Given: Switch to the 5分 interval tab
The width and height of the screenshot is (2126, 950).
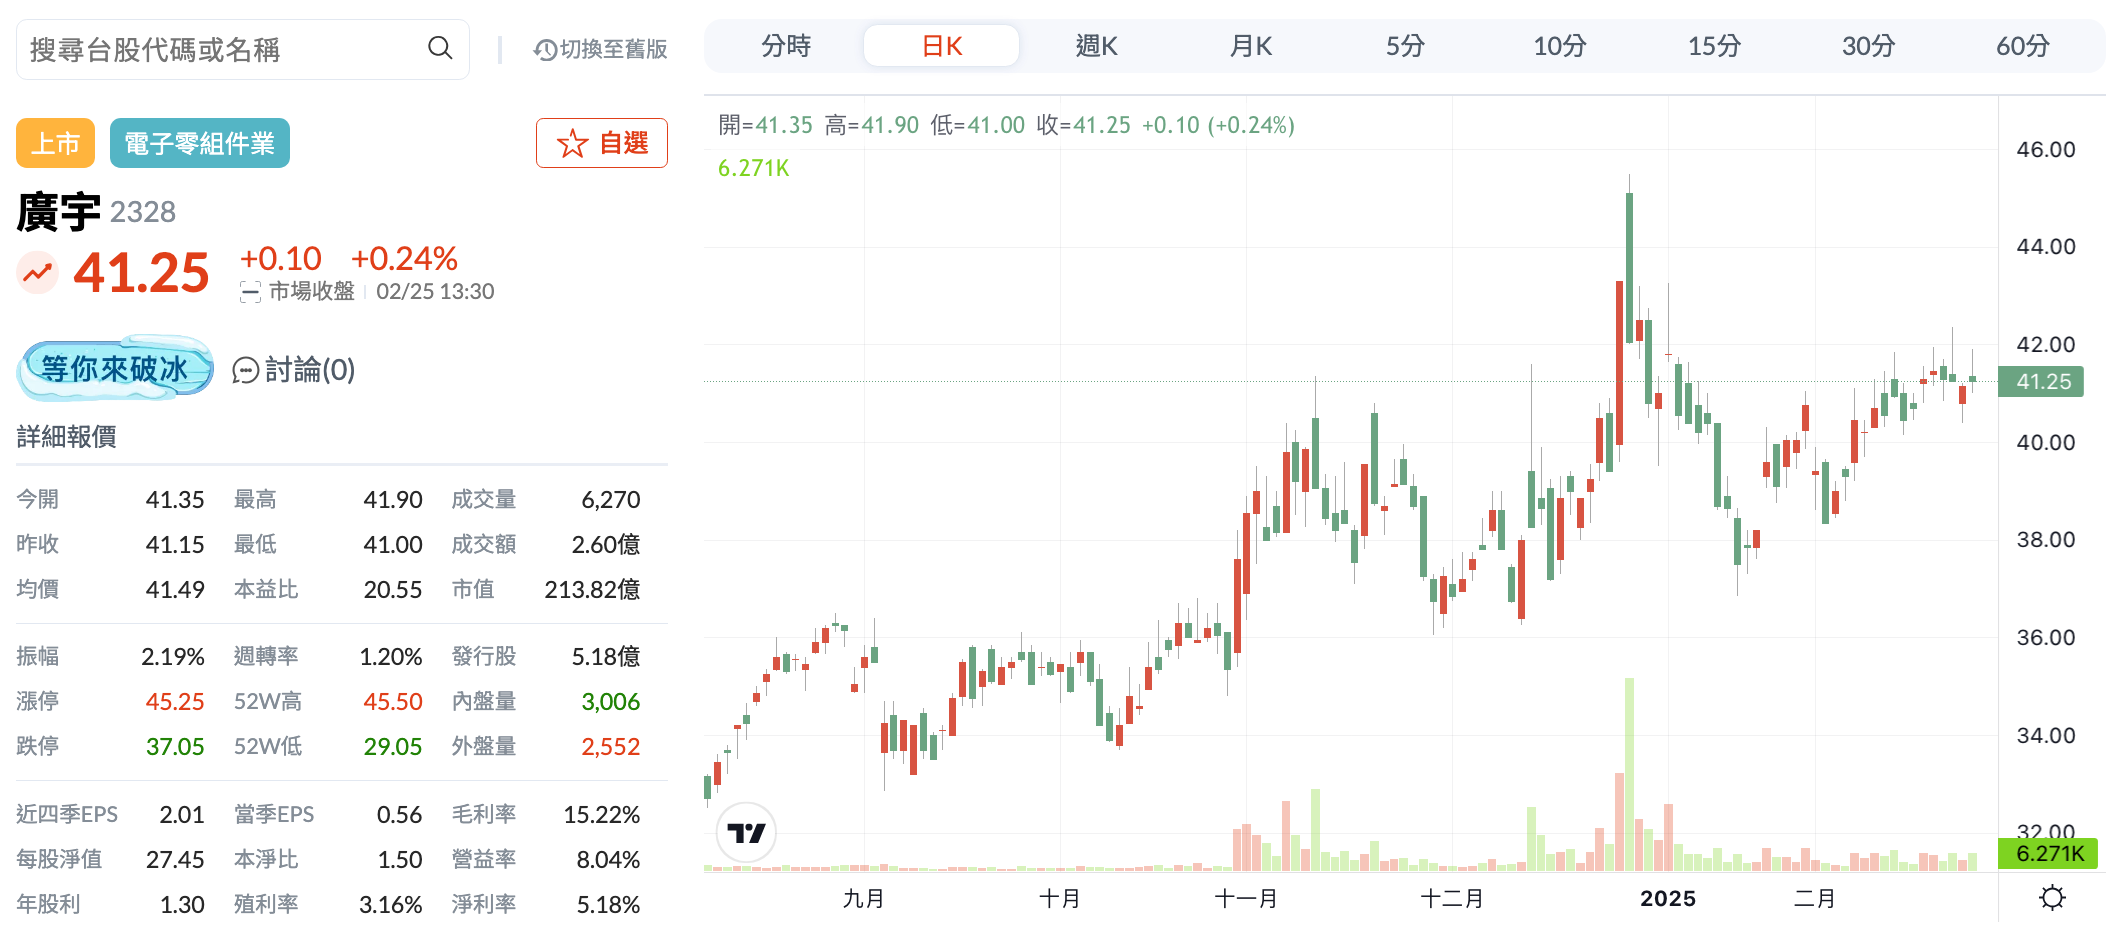Looking at the screenshot, I should click(1405, 46).
